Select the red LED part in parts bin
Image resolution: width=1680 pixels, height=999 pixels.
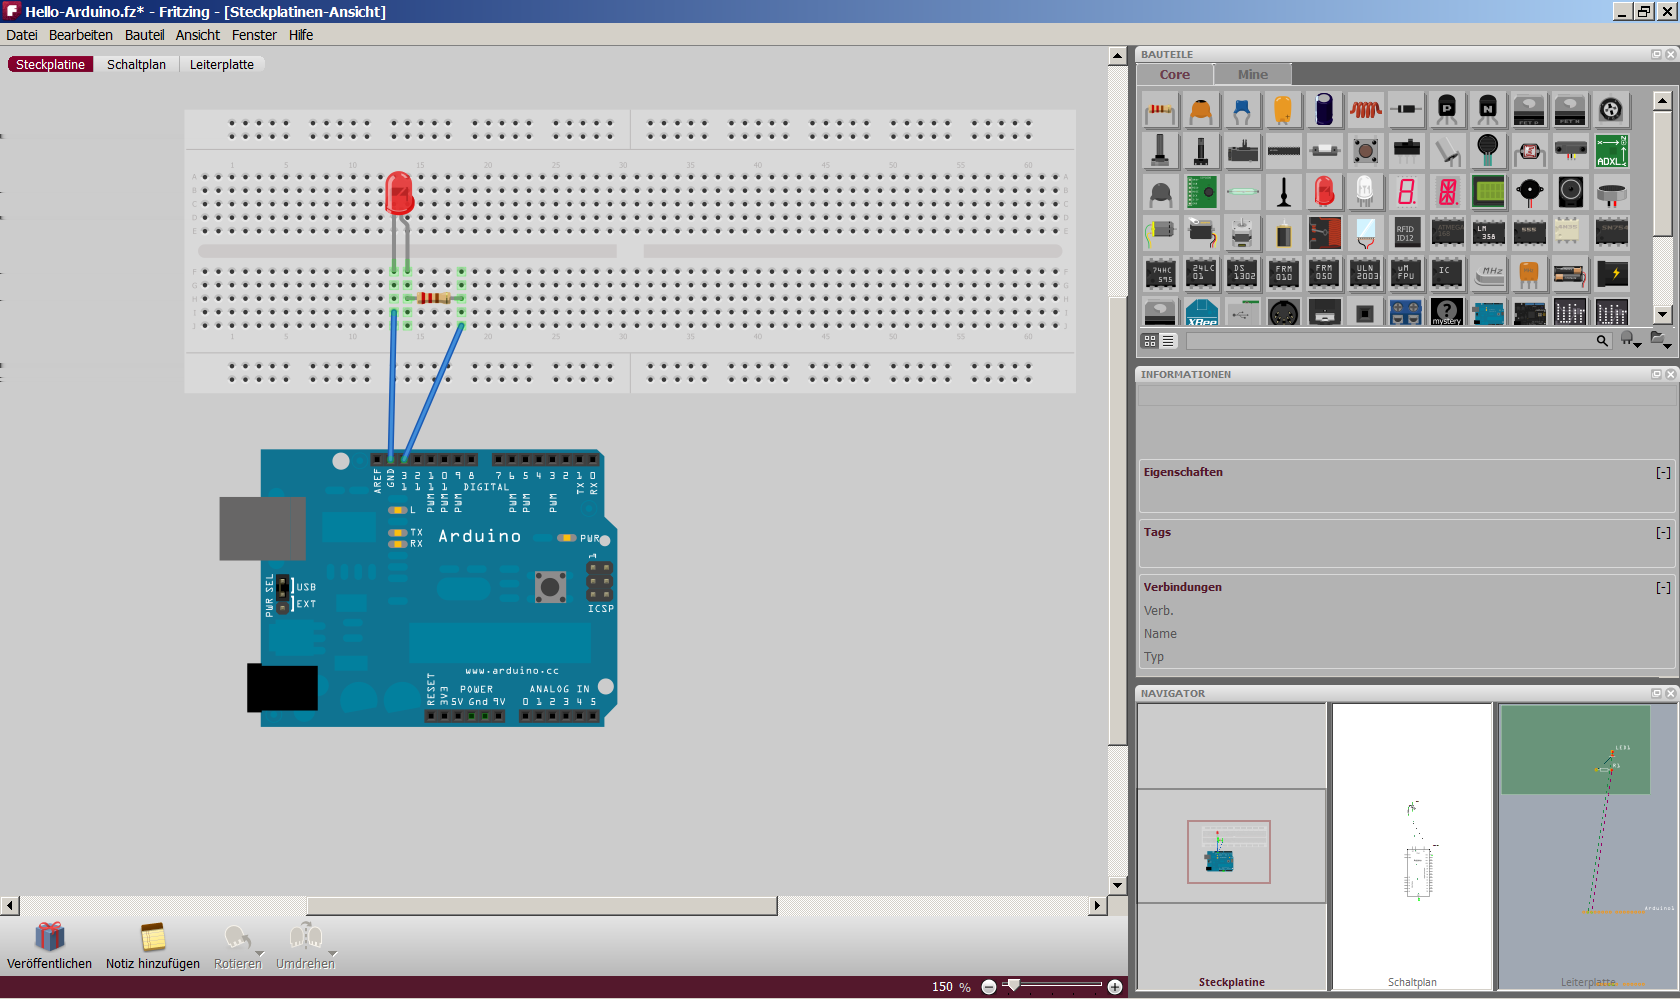click(x=1324, y=192)
